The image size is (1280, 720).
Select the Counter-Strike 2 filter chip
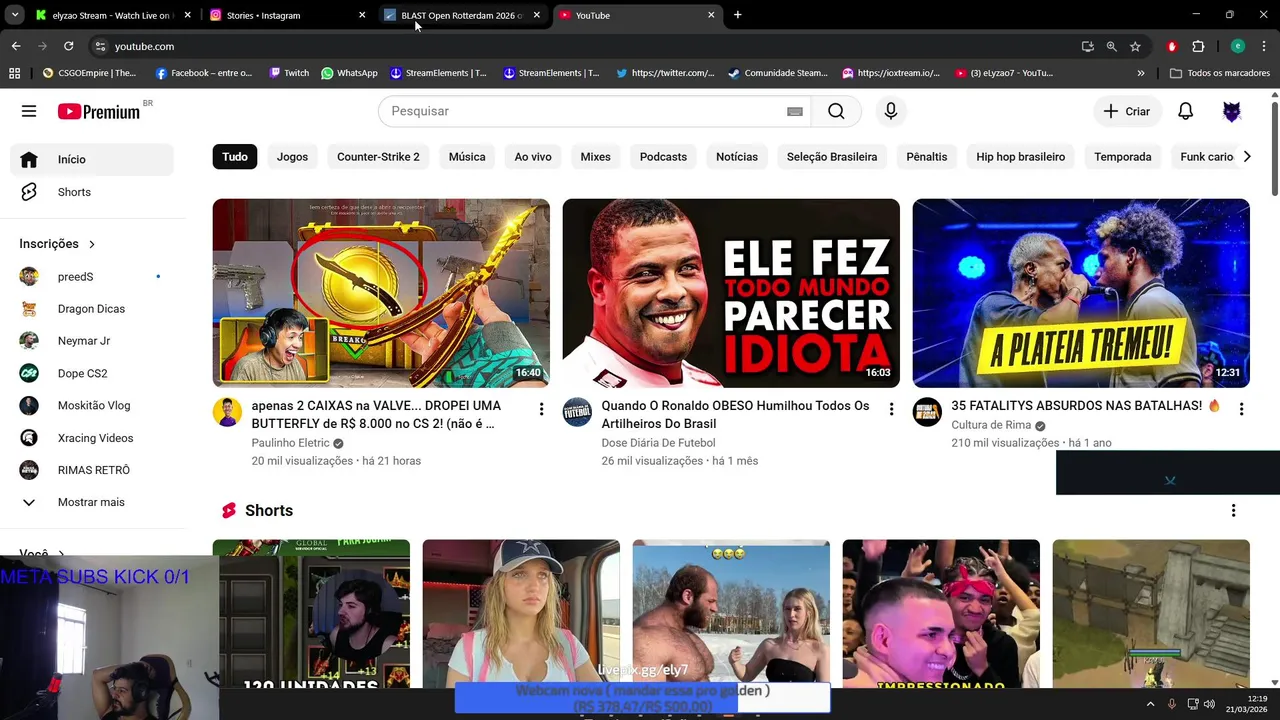click(x=378, y=157)
